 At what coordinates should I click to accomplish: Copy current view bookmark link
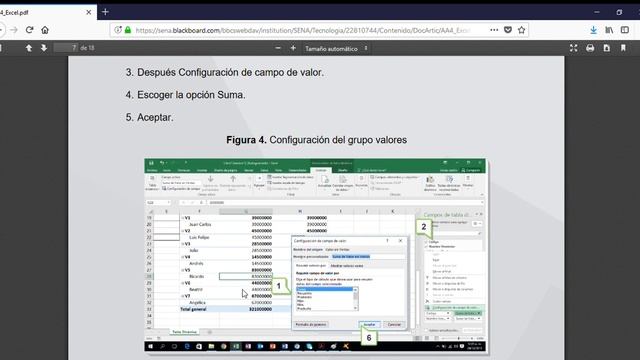pos(623,48)
